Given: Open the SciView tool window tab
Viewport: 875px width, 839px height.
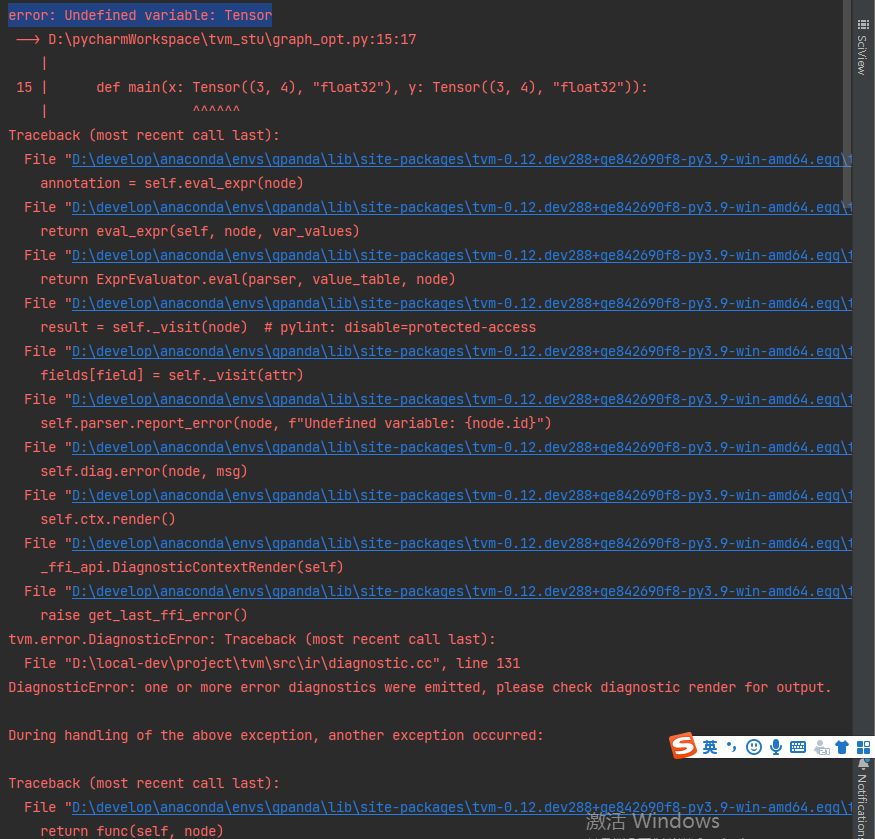Looking at the screenshot, I should tap(861, 55).
